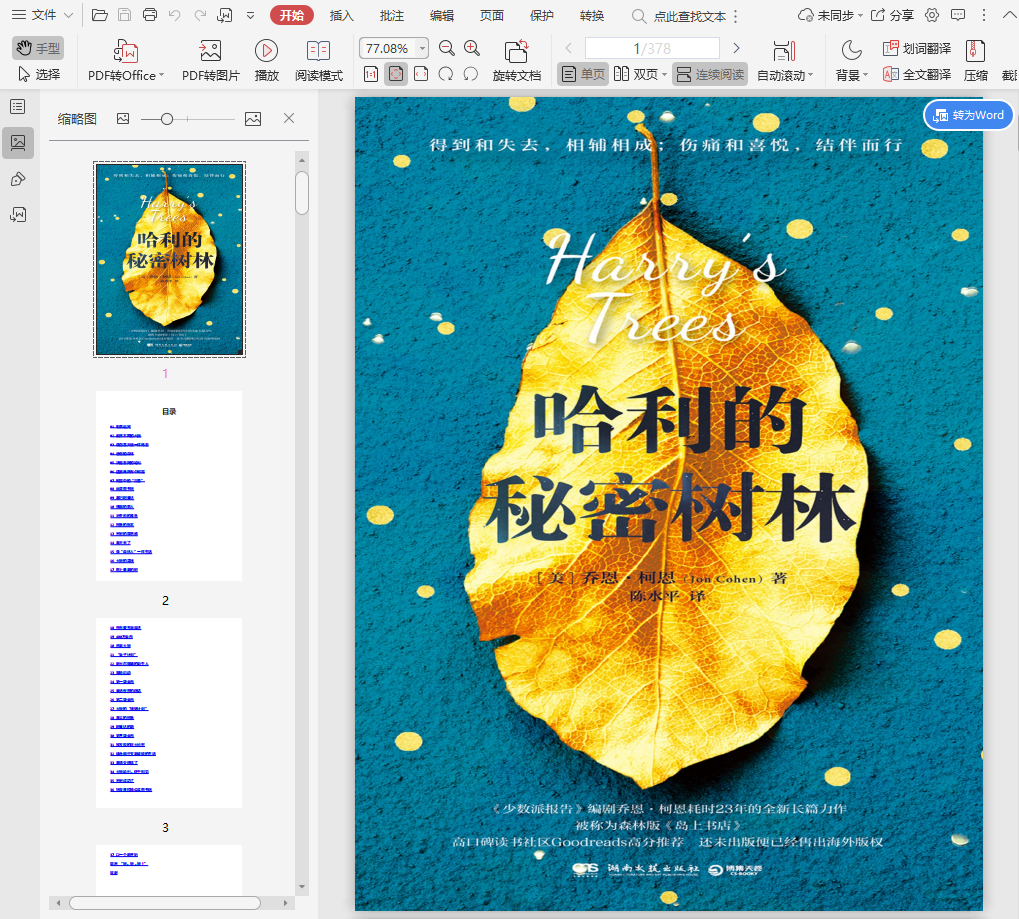The width and height of the screenshot is (1019, 919).
Task: Open the zoom percentage dropdown
Action: 422,48
